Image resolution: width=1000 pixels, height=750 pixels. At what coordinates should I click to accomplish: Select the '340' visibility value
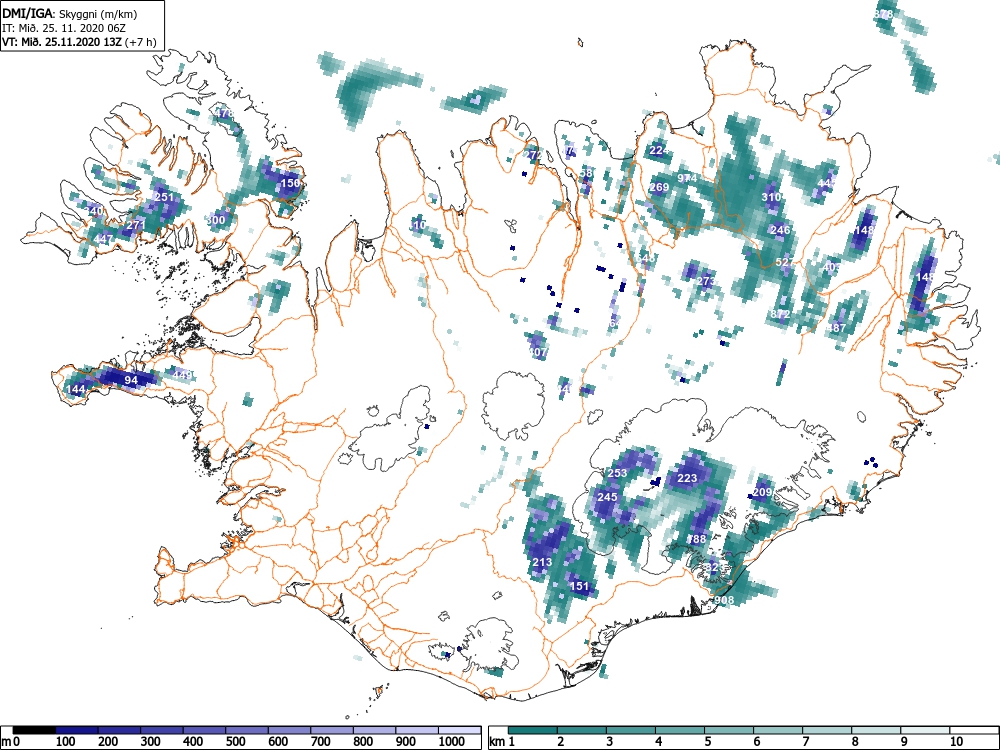pos(94,211)
